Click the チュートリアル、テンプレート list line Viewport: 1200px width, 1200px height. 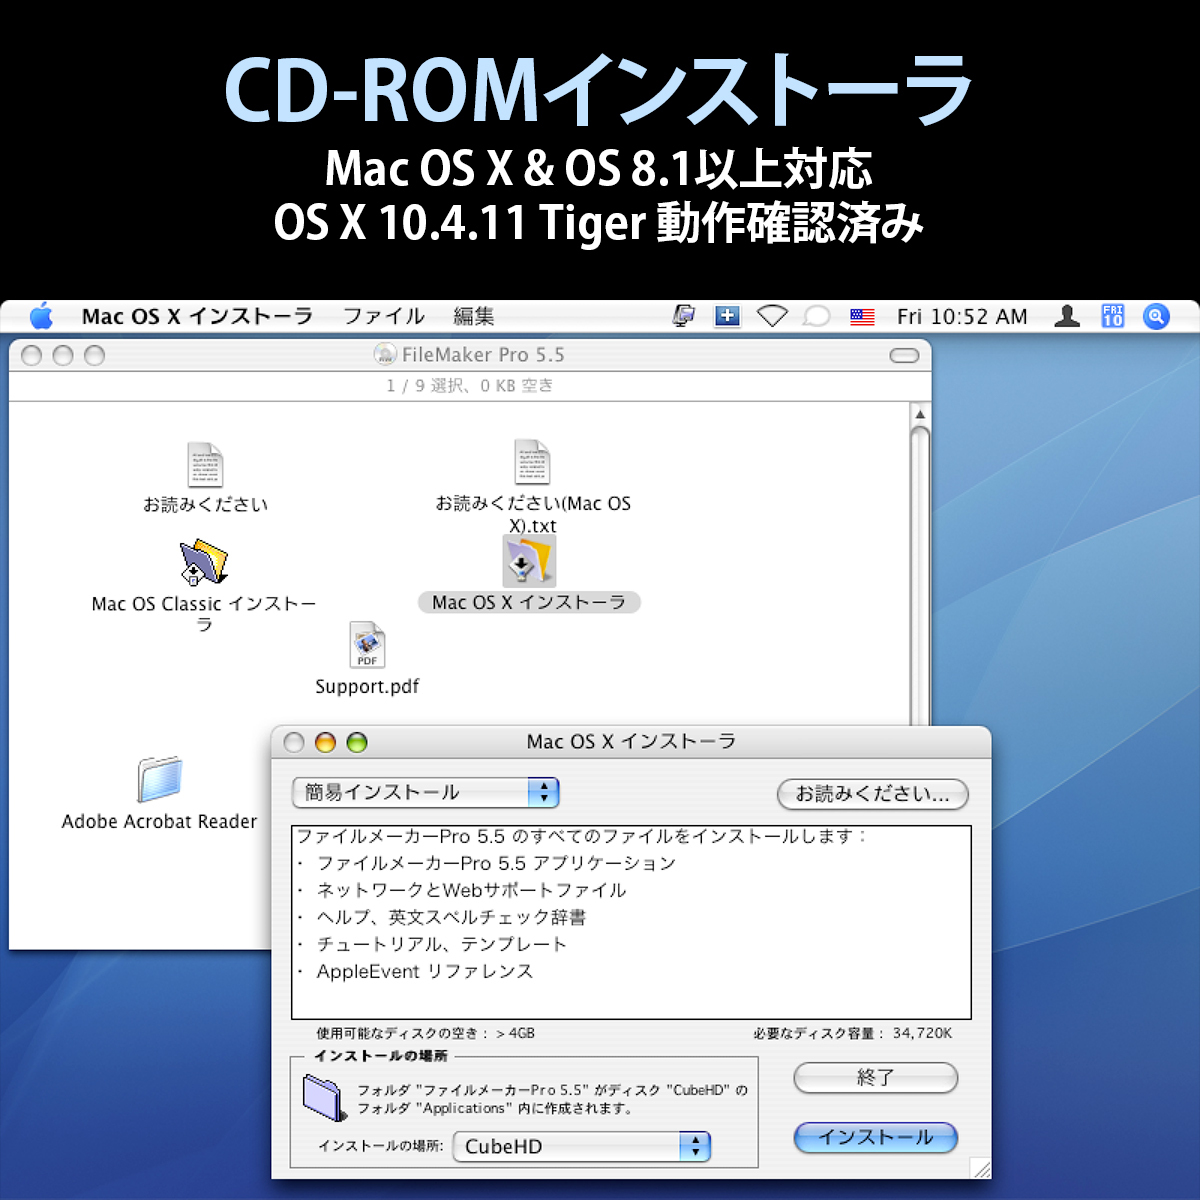tap(441, 944)
